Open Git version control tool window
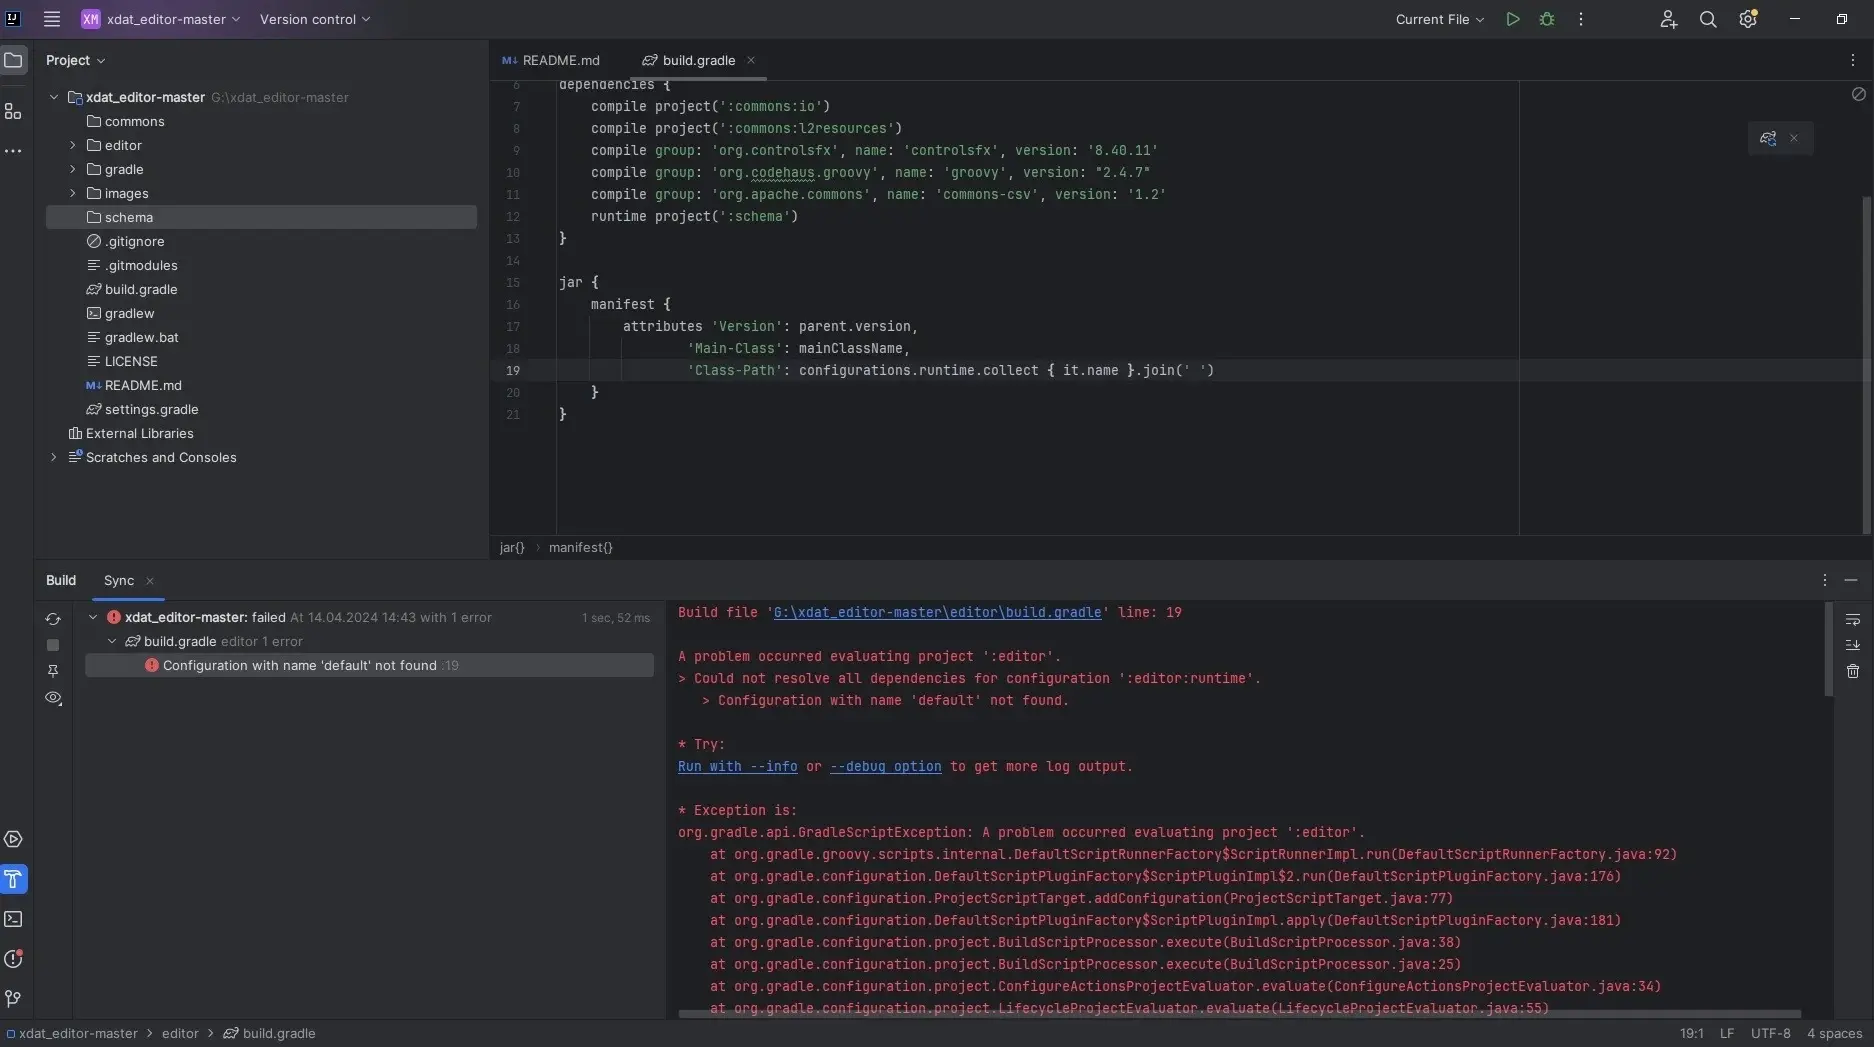1874x1047 pixels. (x=13, y=999)
